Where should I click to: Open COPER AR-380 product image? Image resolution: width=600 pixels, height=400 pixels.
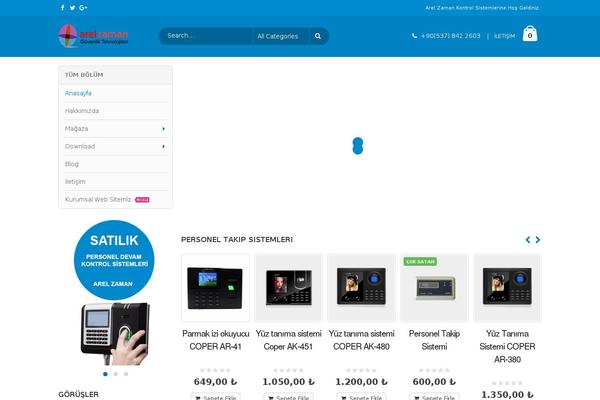click(507, 287)
